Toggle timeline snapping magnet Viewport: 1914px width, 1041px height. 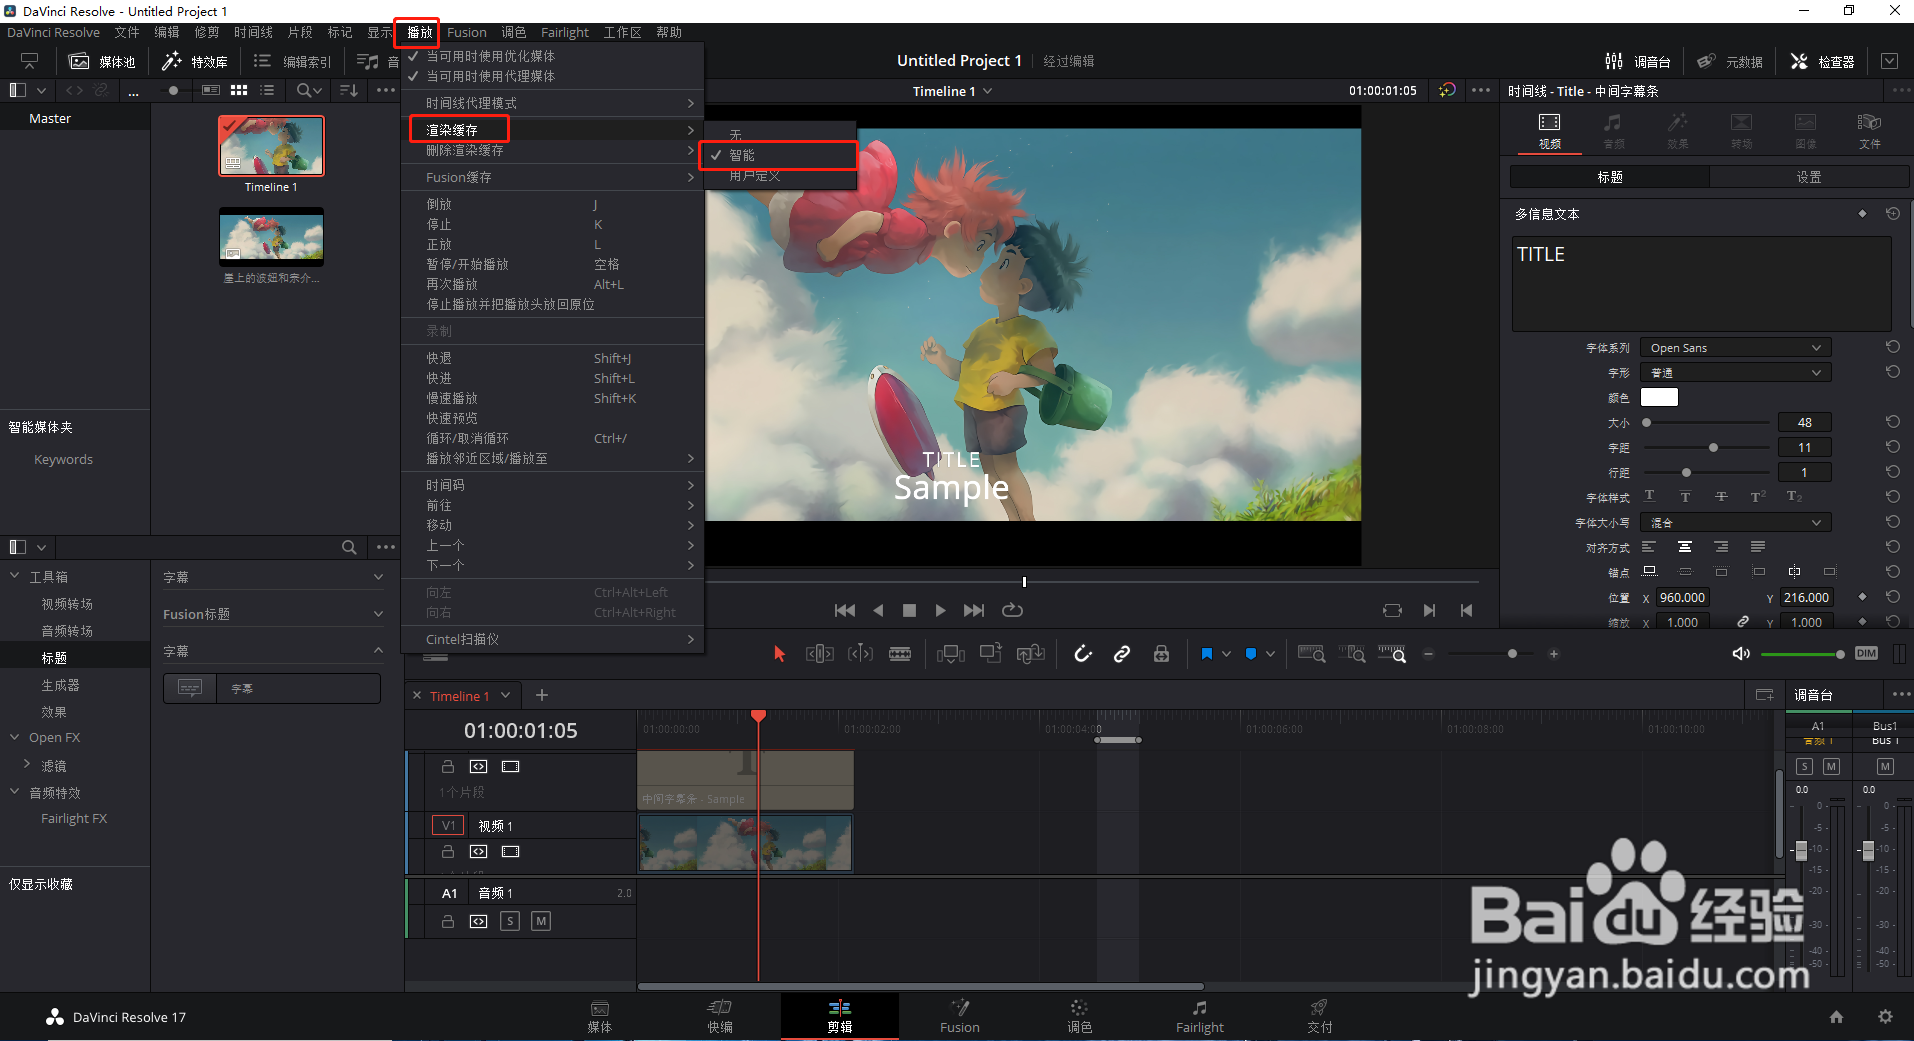coord(1083,654)
